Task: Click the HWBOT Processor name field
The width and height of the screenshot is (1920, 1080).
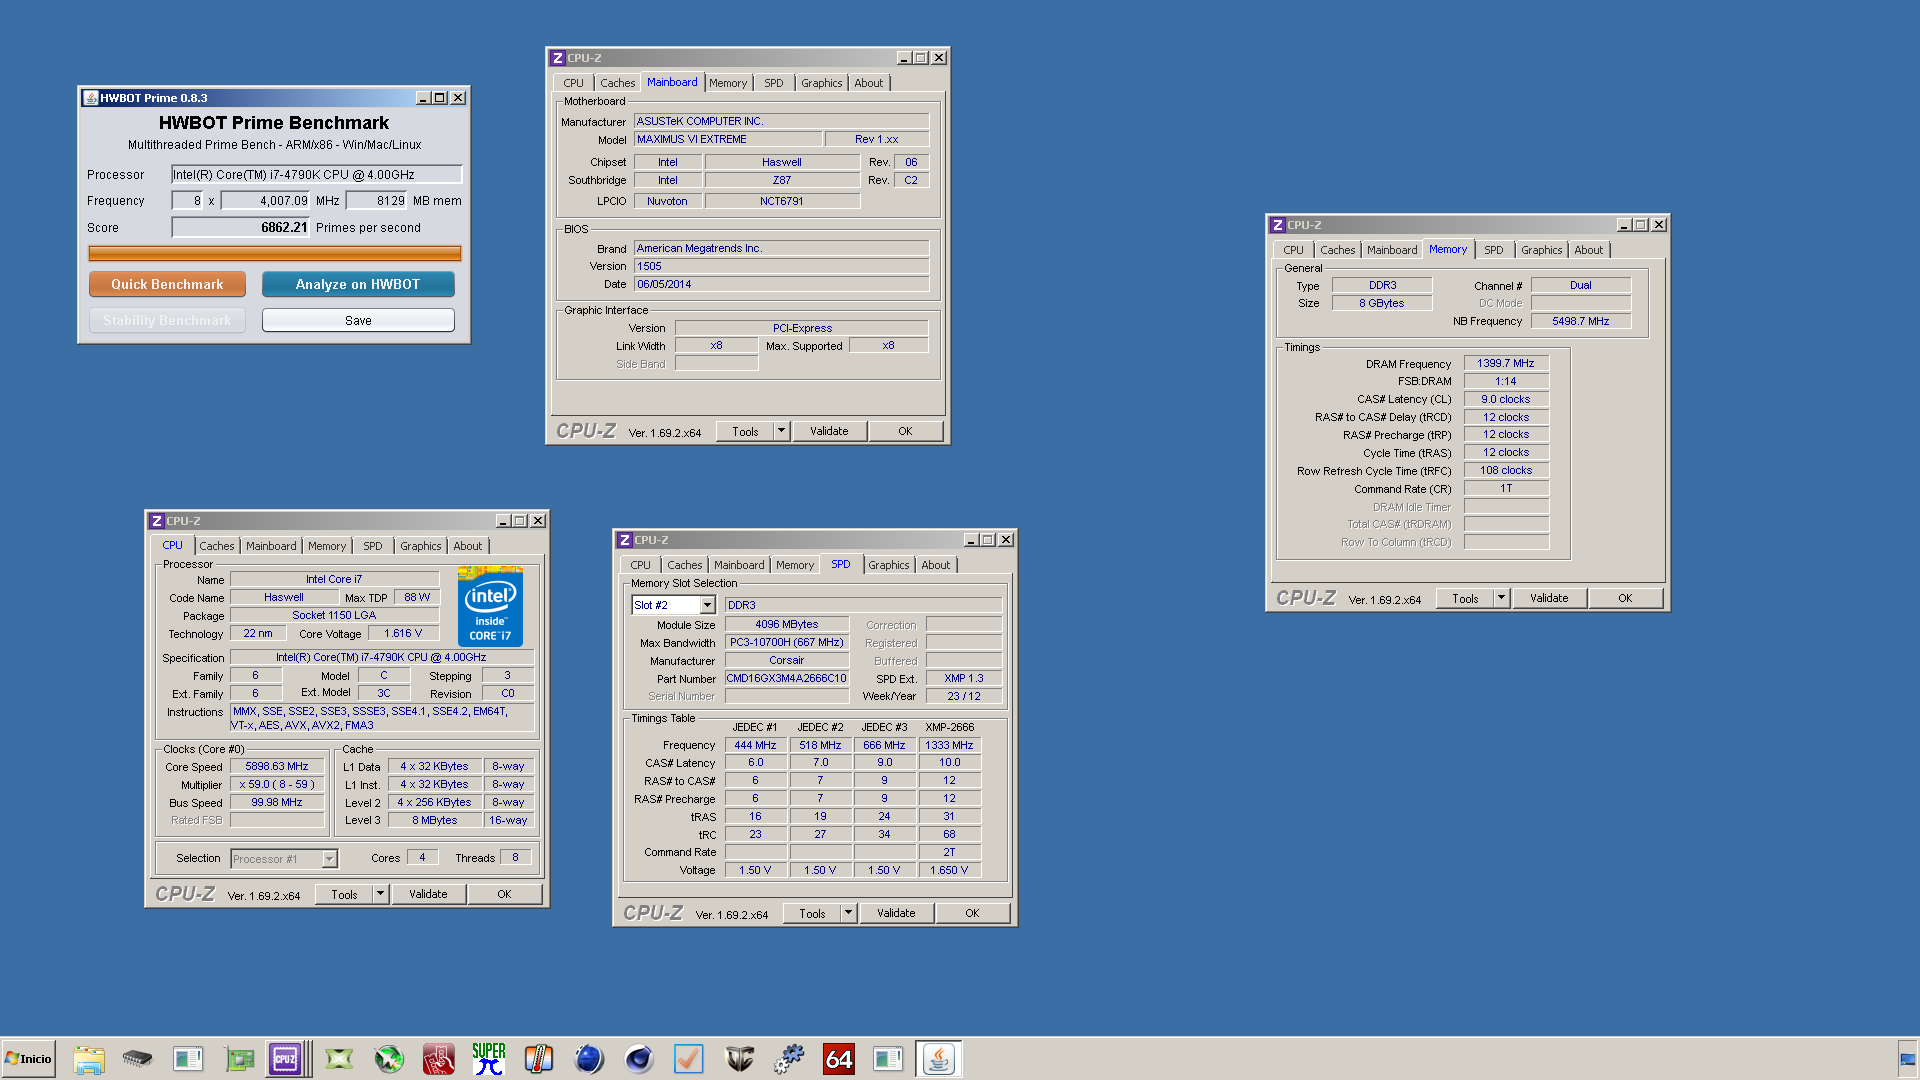Action: tap(316, 174)
